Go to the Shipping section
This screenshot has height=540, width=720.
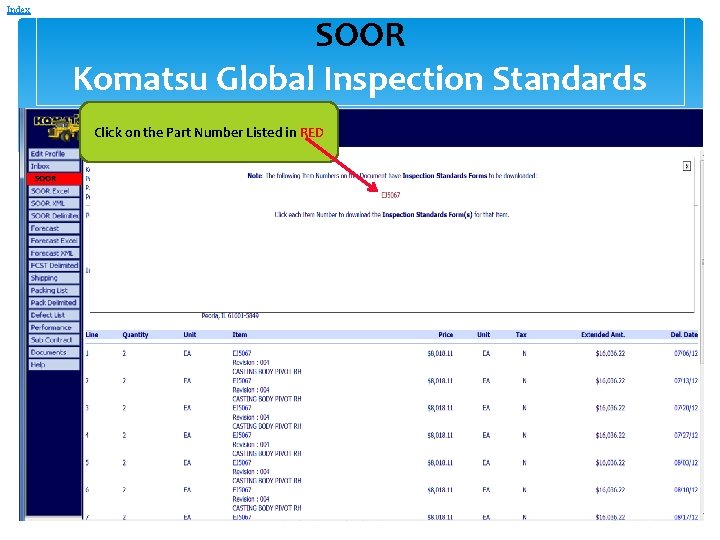click(x=54, y=278)
